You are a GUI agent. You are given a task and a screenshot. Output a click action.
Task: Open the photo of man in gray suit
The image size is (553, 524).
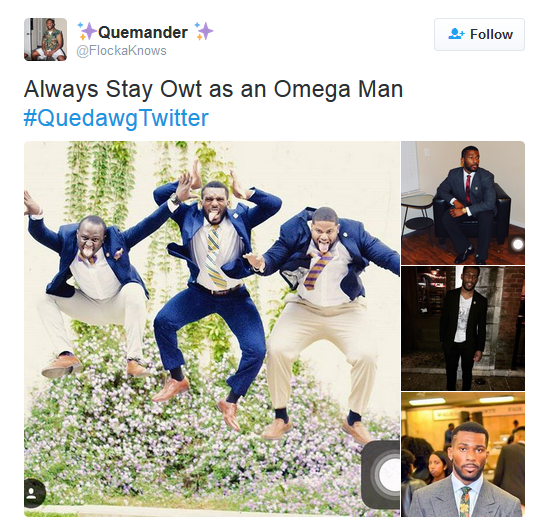pyautogui.click(x=463, y=455)
